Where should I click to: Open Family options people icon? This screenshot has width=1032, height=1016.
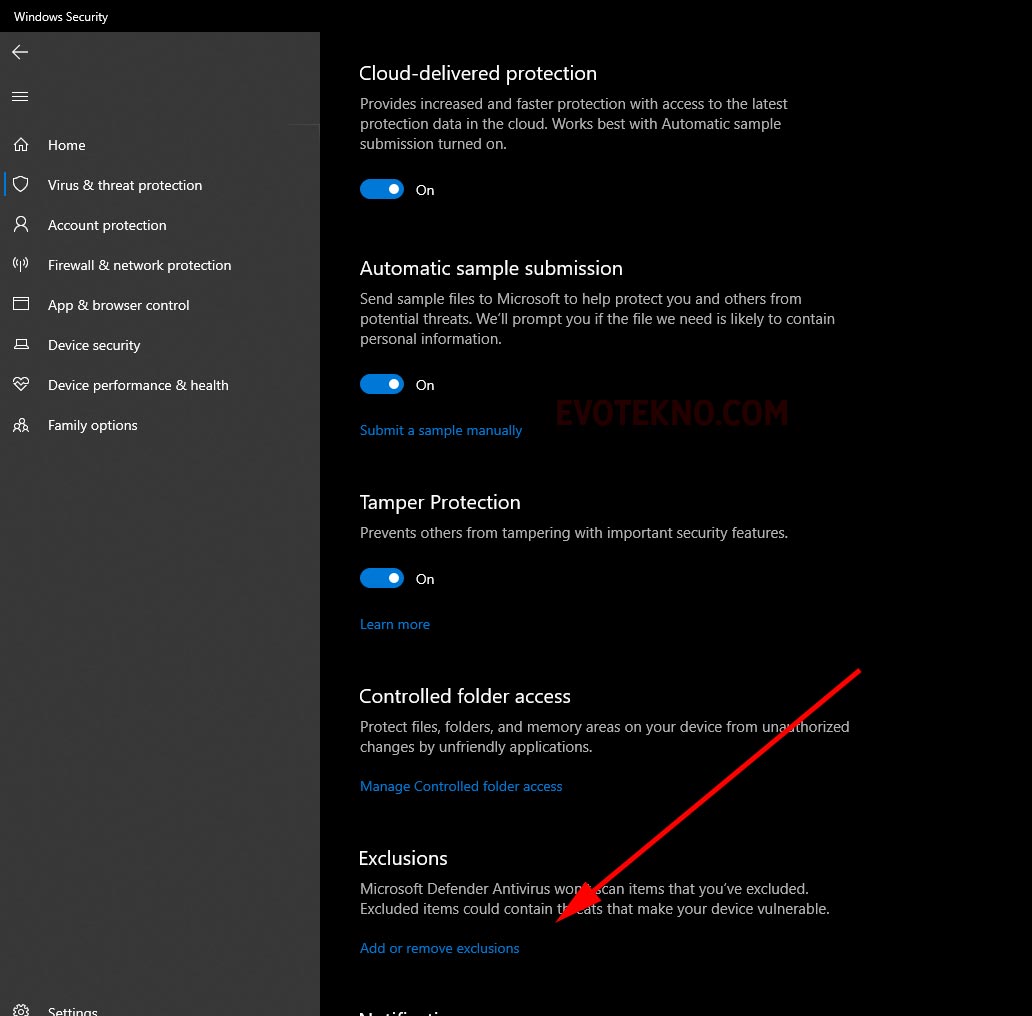21,425
